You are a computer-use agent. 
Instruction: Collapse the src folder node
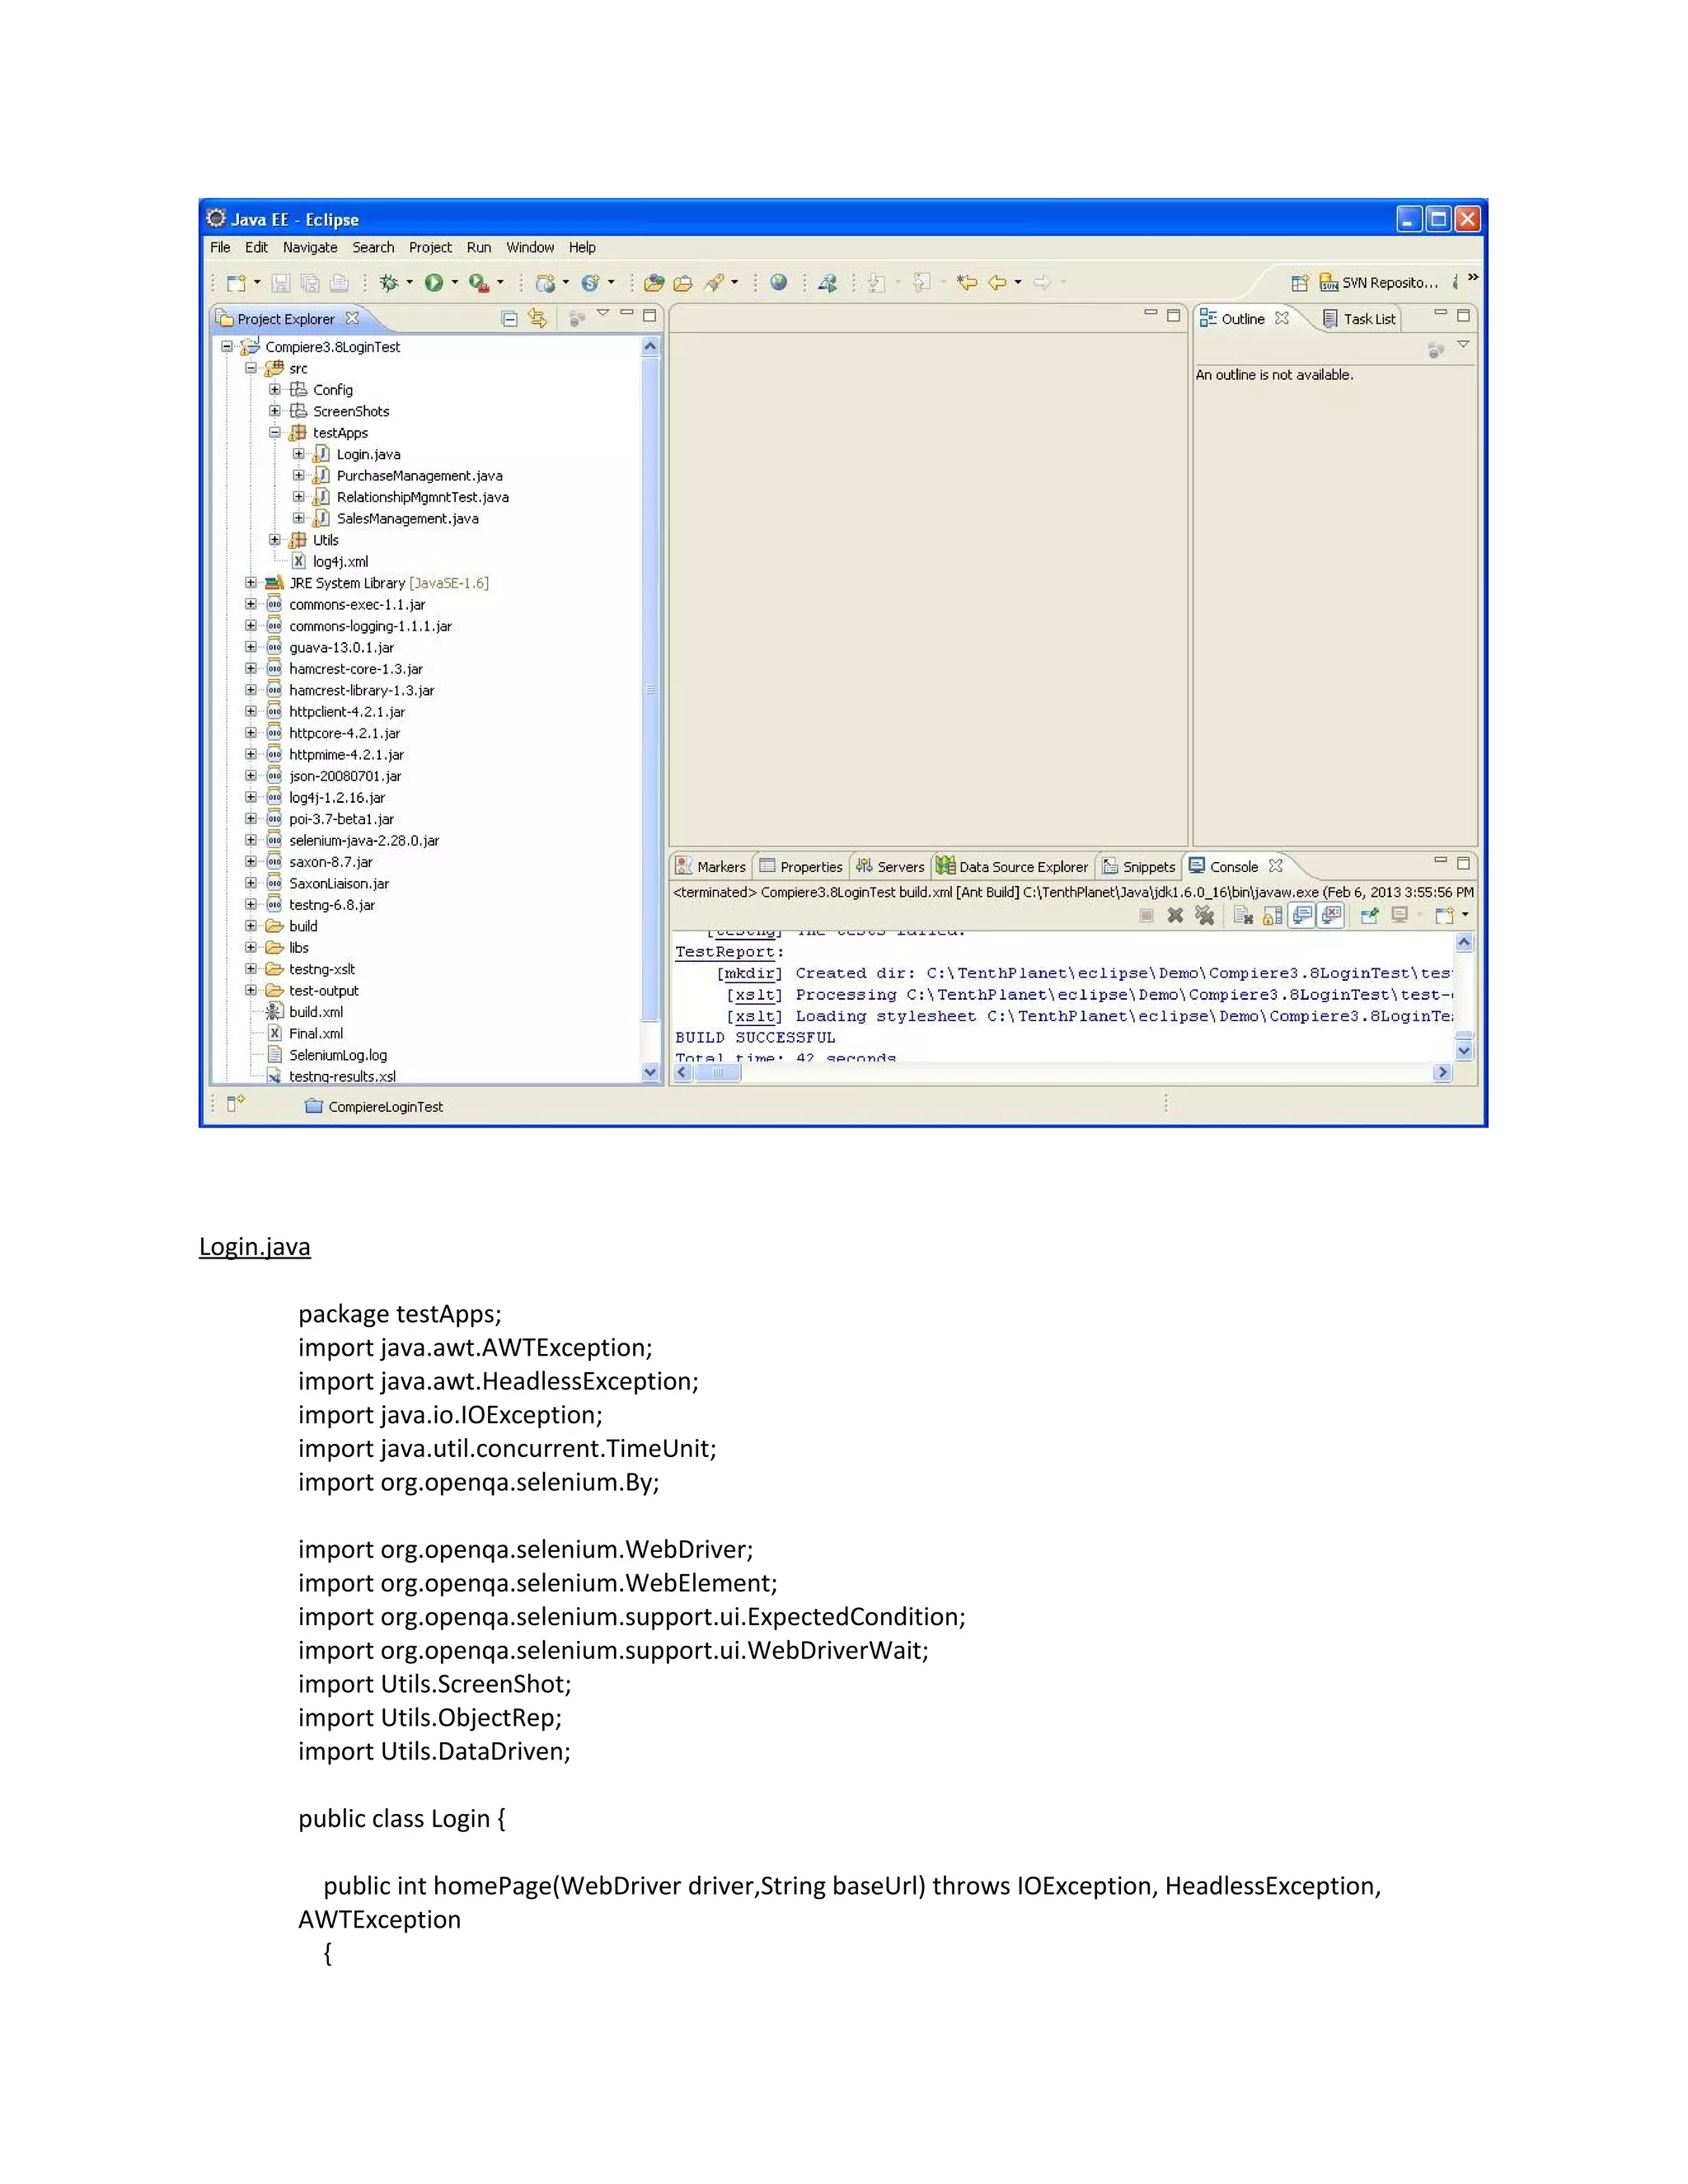click(251, 368)
